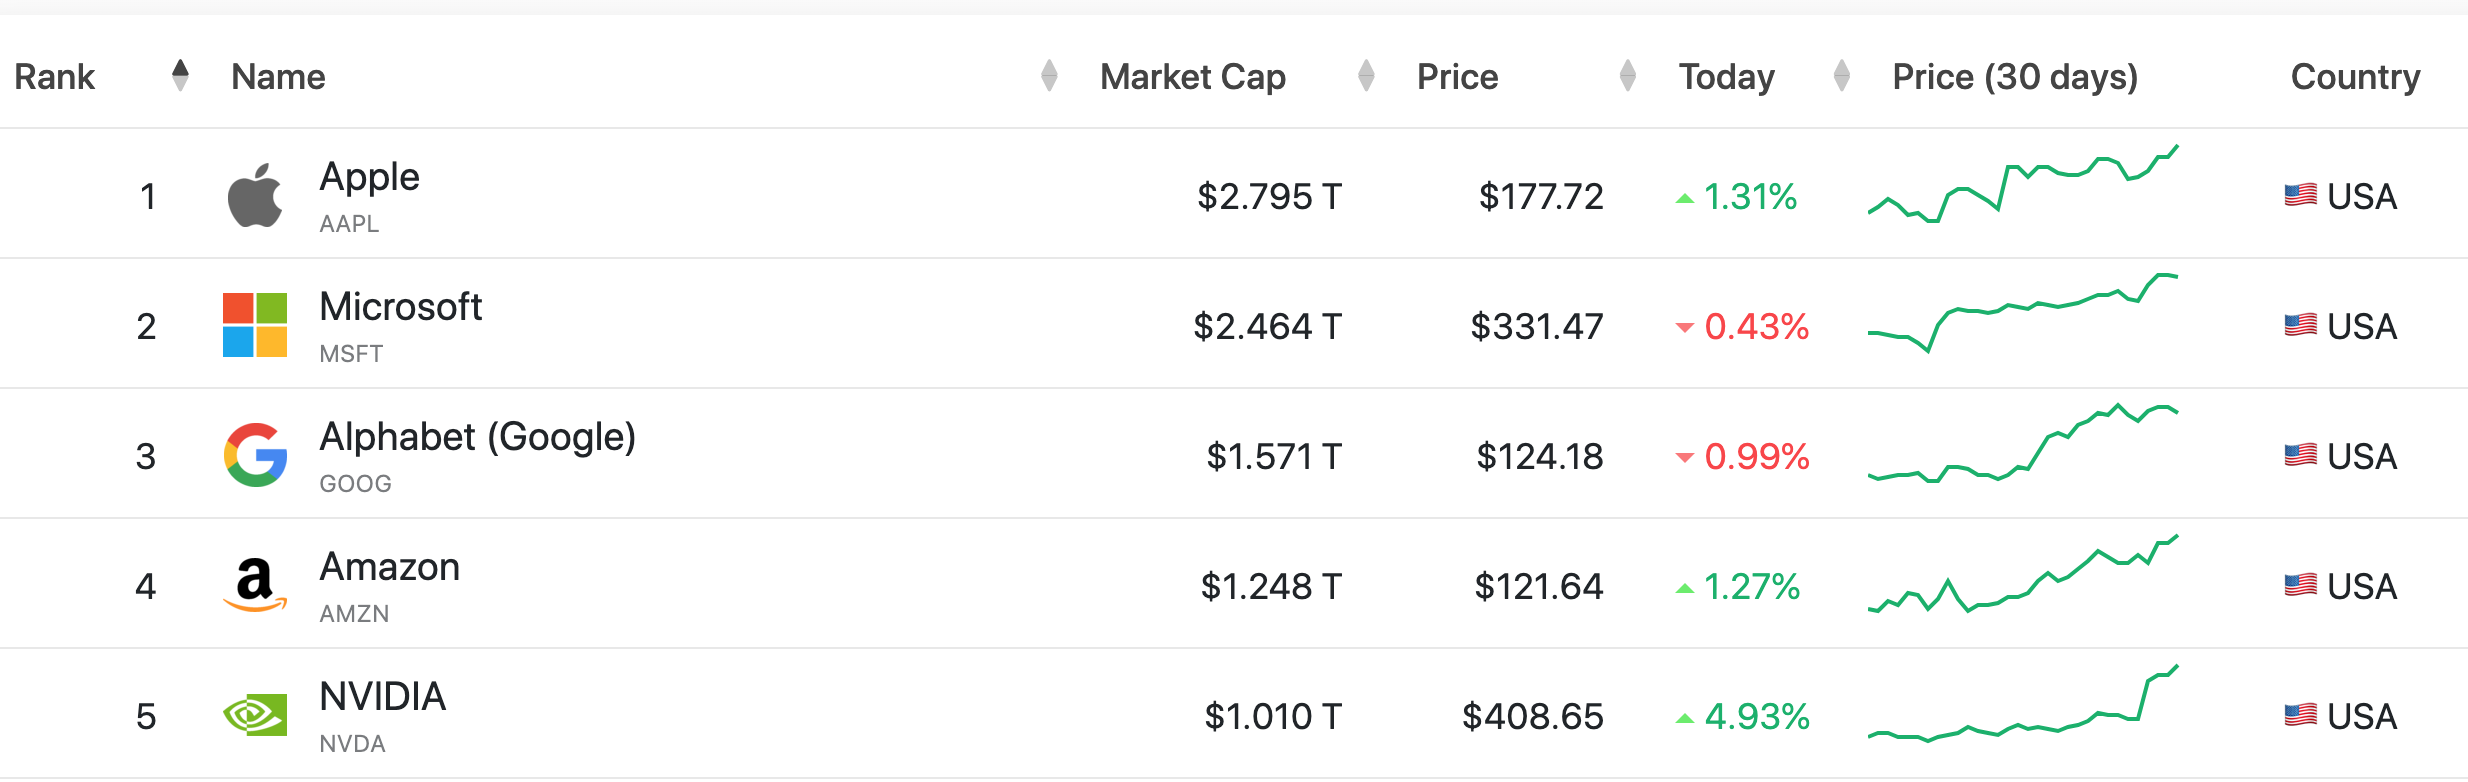The image size is (2468, 782).
Task: Click the Country column header
Action: pyautogui.click(x=2355, y=77)
